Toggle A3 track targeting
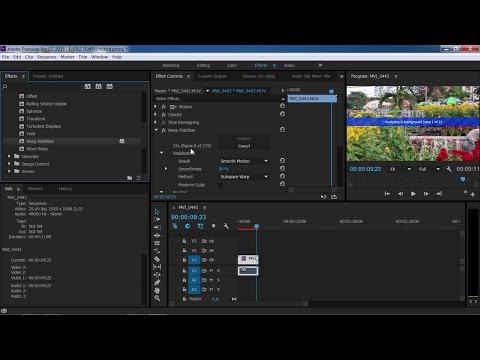Image resolution: width=480 pixels, height=360 pixels. coord(194,289)
